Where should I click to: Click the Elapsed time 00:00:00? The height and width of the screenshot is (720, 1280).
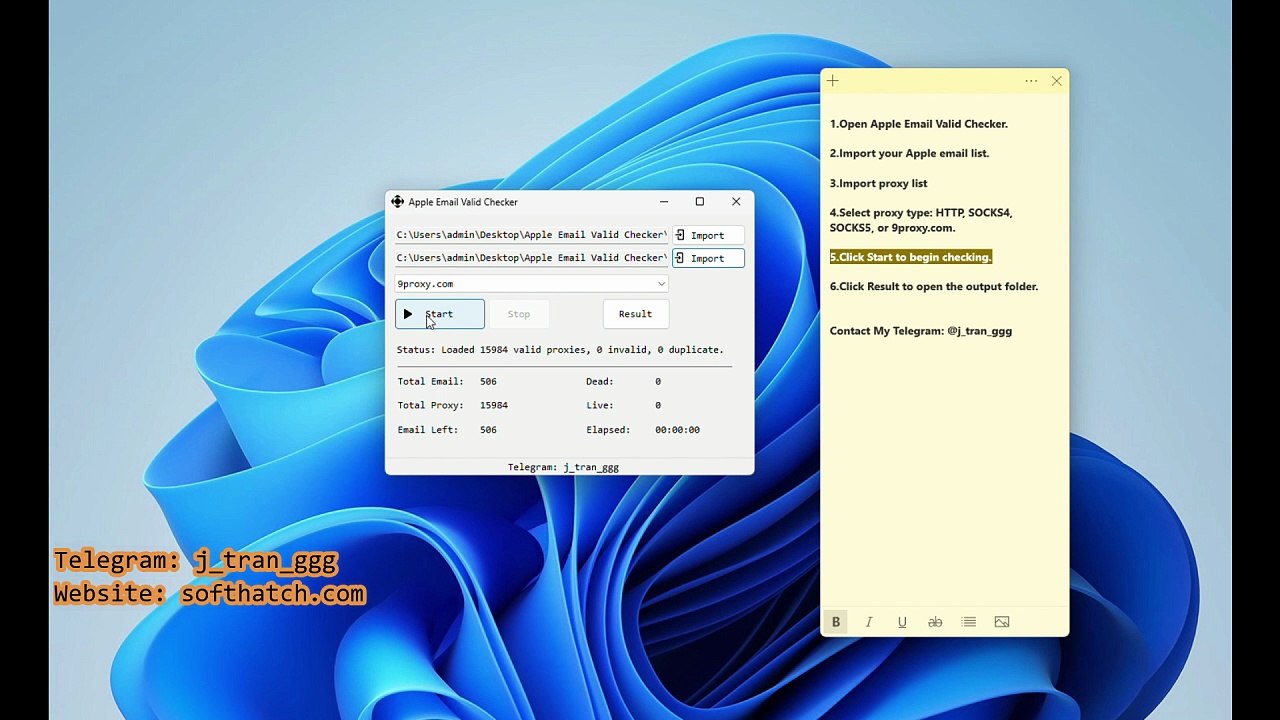coord(677,430)
